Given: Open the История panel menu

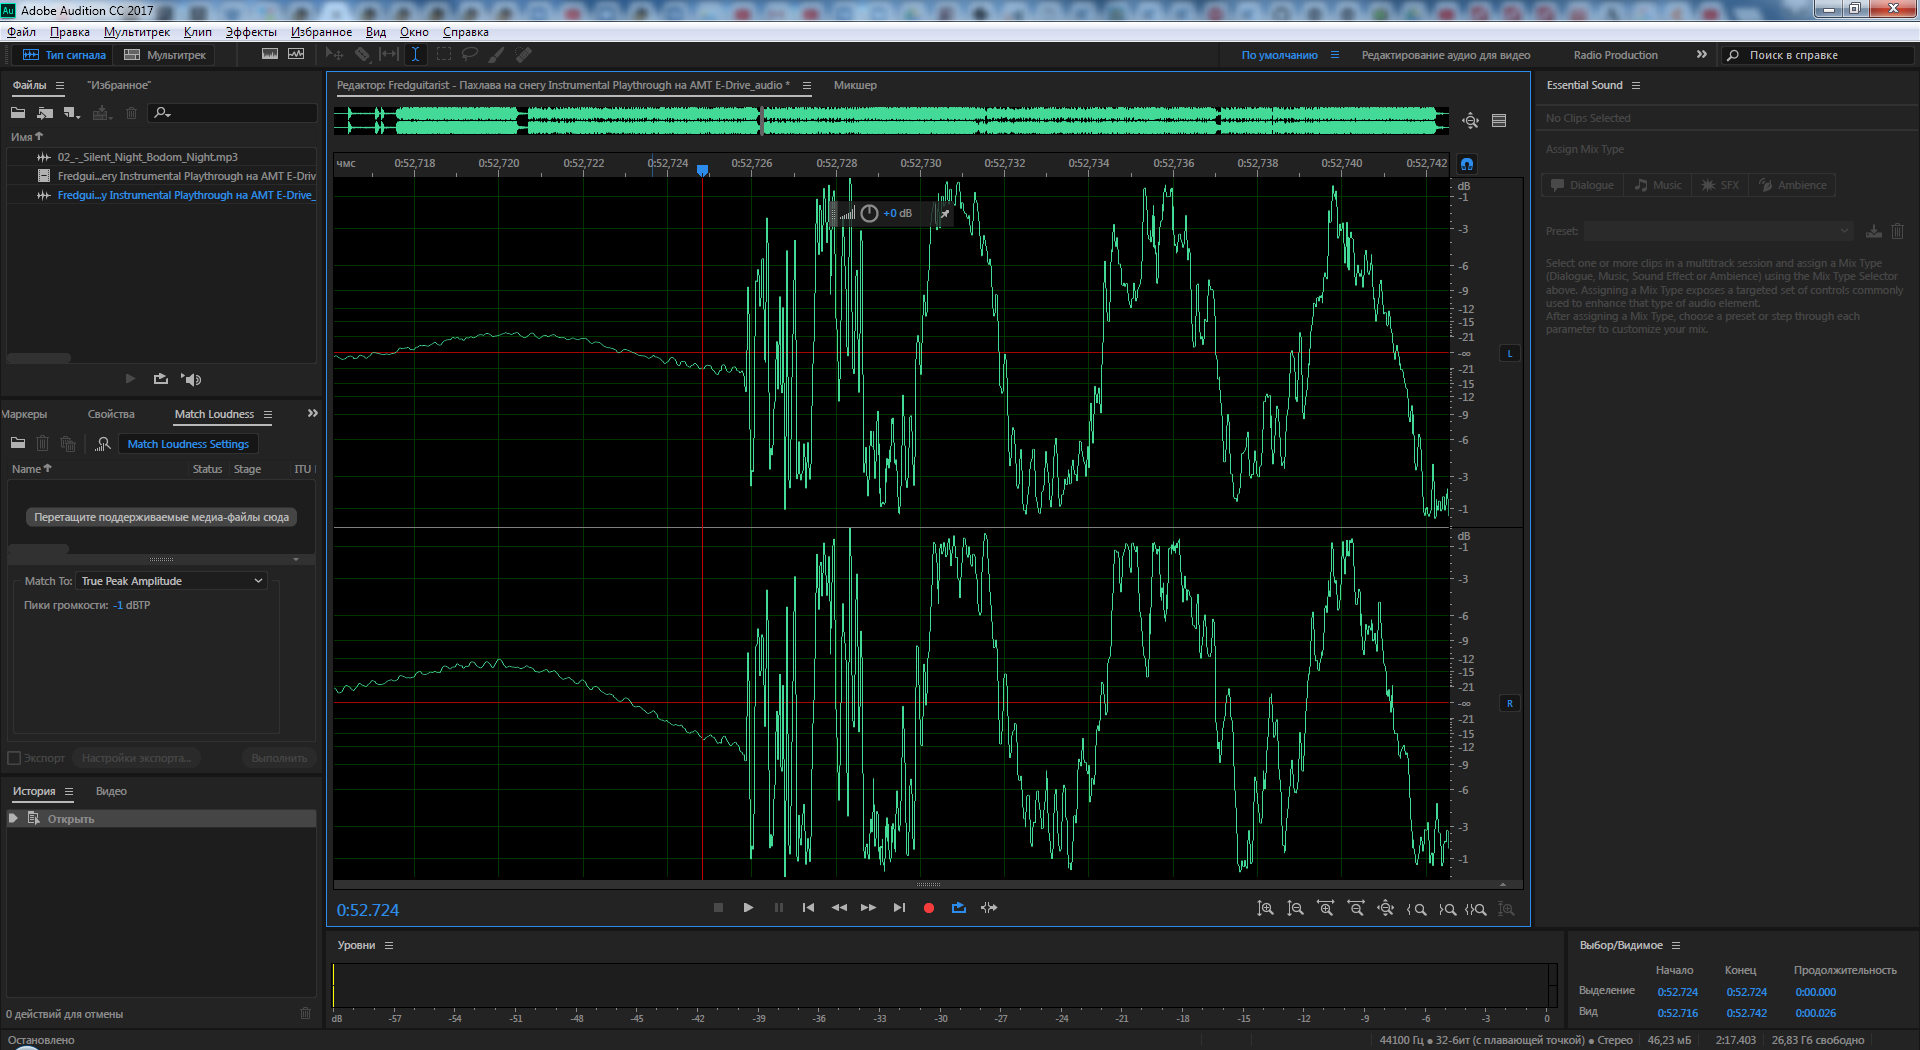Looking at the screenshot, I should tap(69, 792).
